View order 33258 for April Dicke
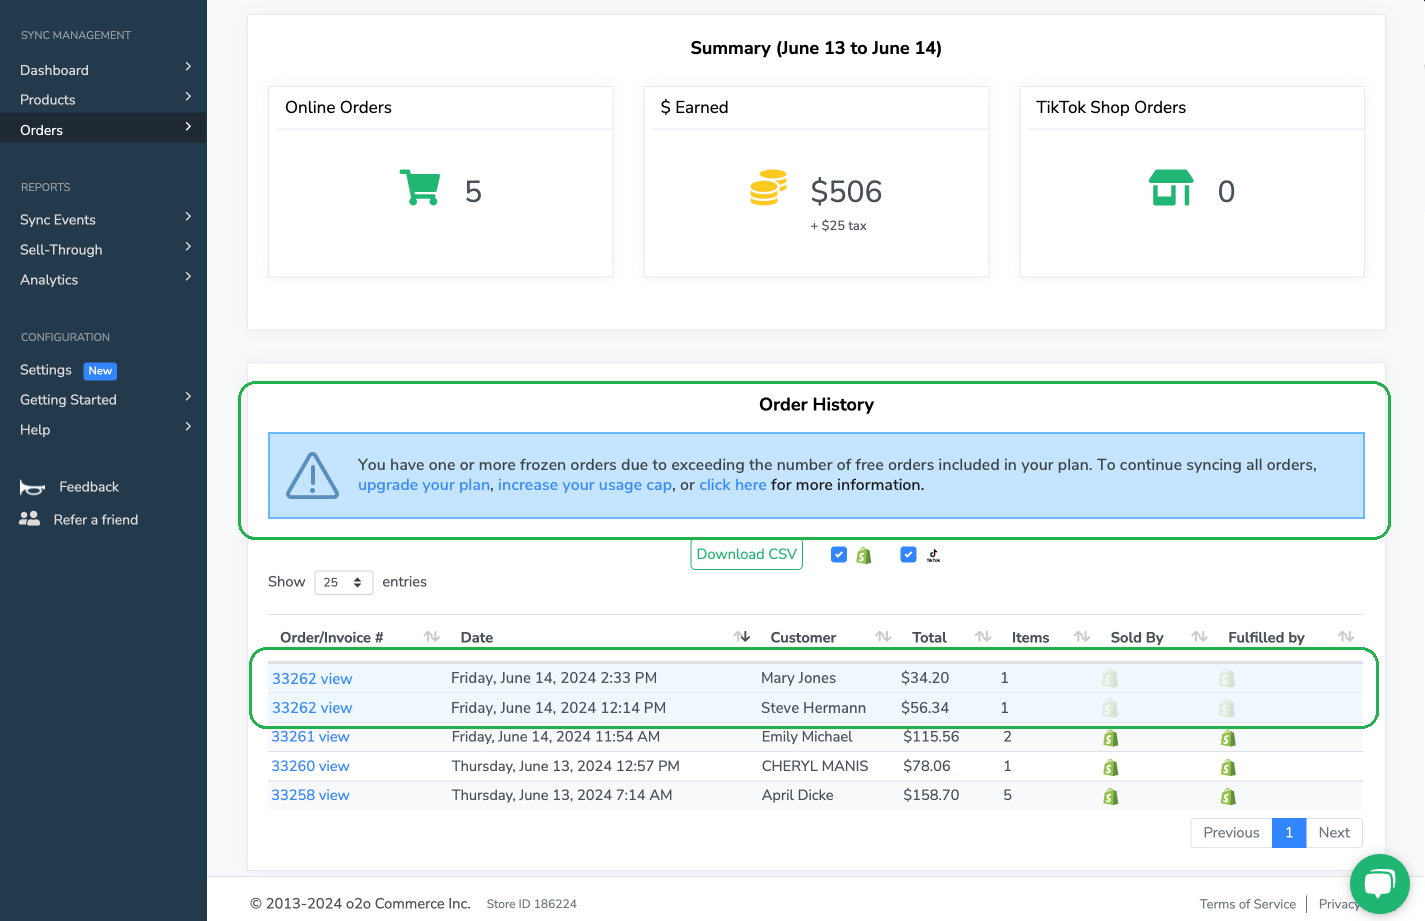Viewport: 1425px width, 921px height. (310, 795)
